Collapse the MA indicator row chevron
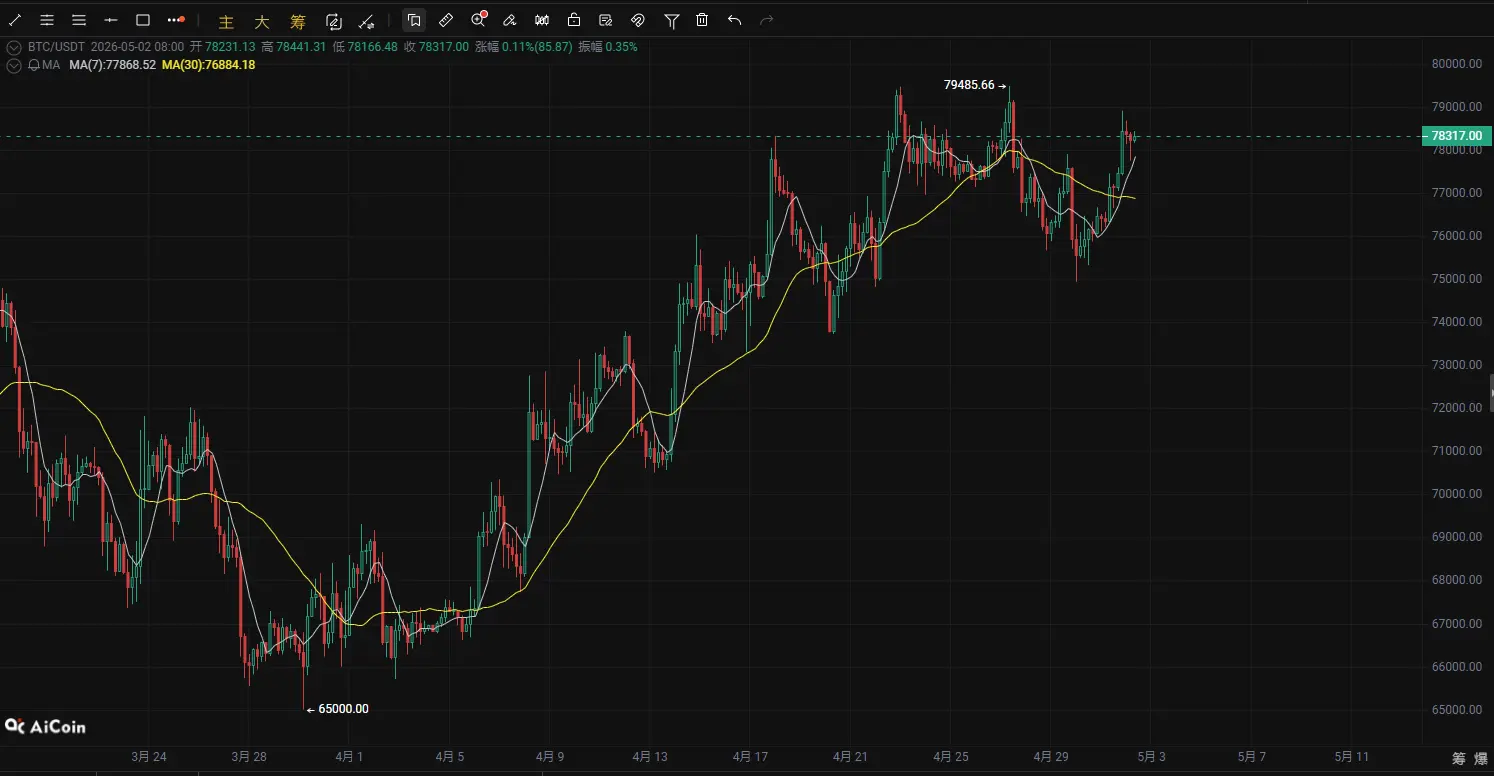The height and width of the screenshot is (776, 1494). tap(13, 65)
